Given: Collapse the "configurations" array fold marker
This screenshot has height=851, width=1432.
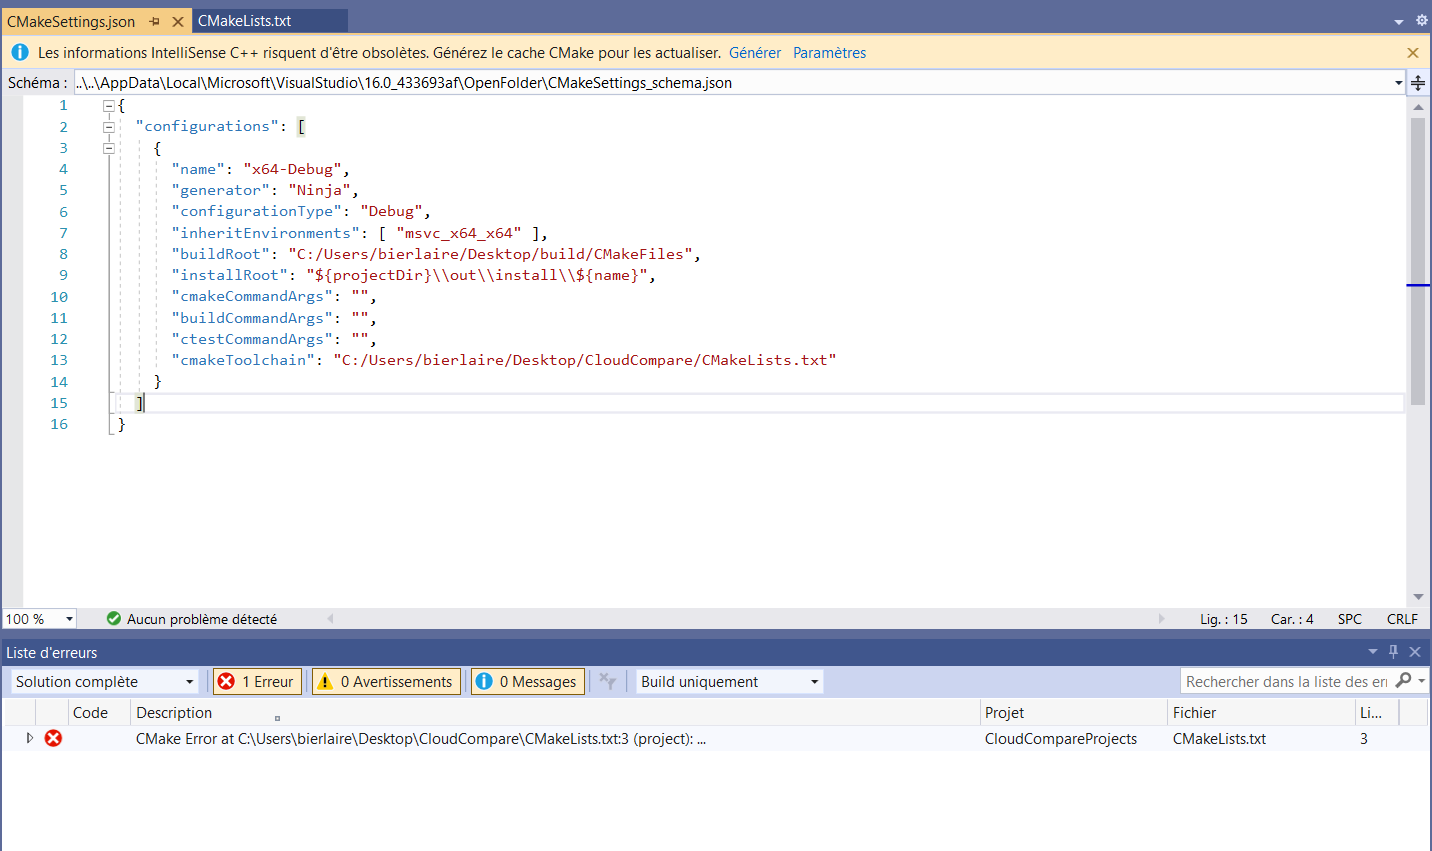Looking at the screenshot, I should 109,127.
